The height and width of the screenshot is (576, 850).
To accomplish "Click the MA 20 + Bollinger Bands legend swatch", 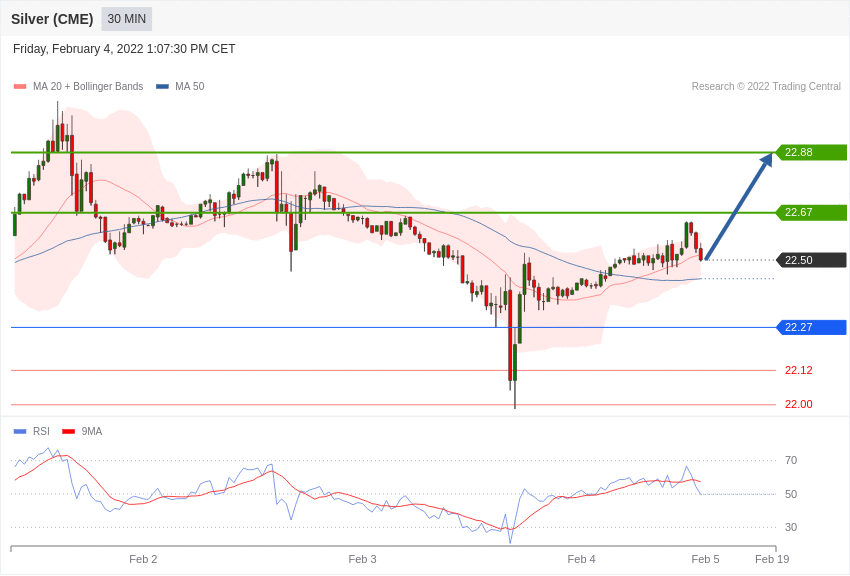I will (20, 87).
